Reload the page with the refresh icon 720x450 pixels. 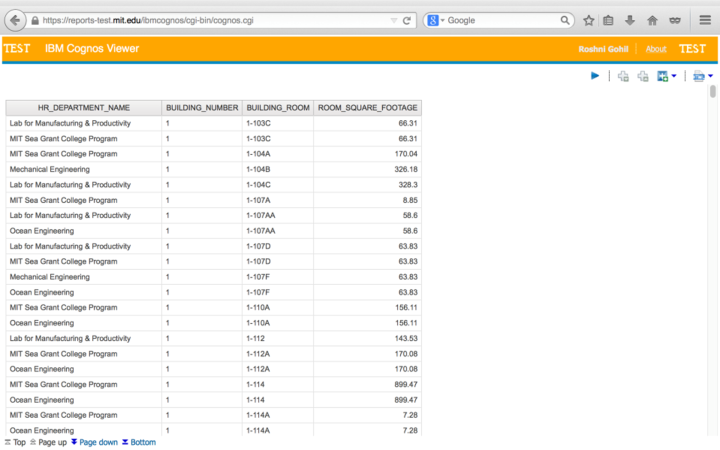(x=406, y=20)
